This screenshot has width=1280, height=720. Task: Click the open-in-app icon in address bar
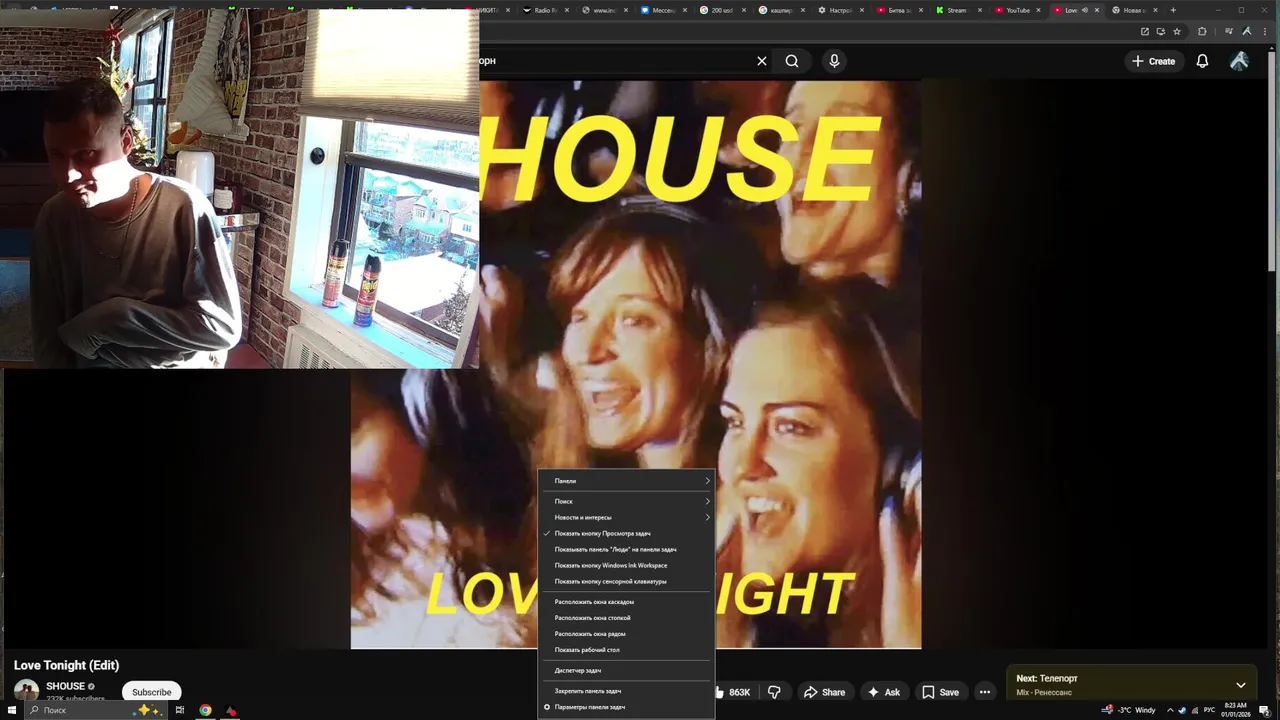[1145, 31]
